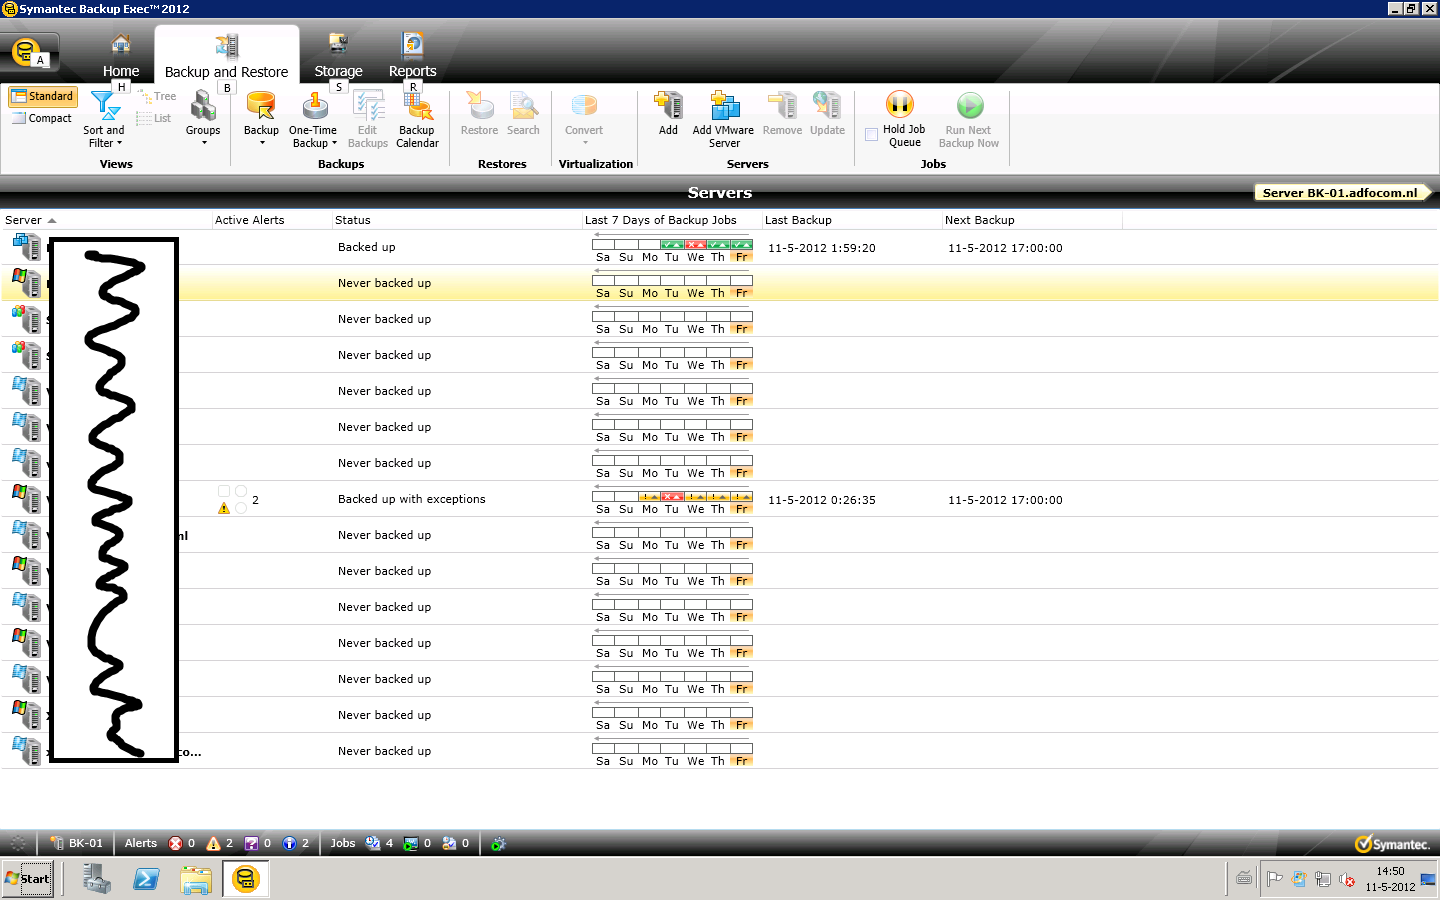Click the red error alerts icon in status bar

[x=176, y=843]
